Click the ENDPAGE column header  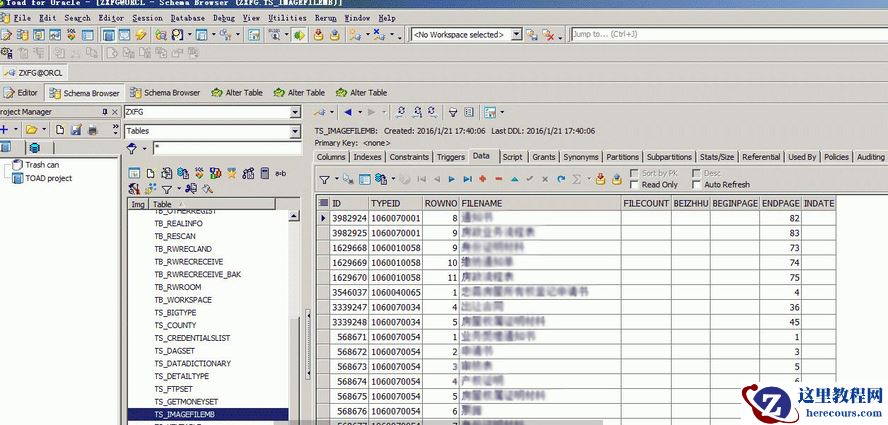(780, 203)
